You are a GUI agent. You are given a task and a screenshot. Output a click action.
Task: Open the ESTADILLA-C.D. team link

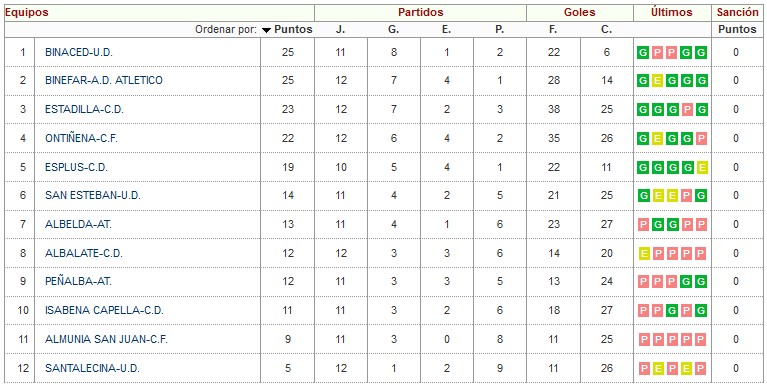(84, 110)
